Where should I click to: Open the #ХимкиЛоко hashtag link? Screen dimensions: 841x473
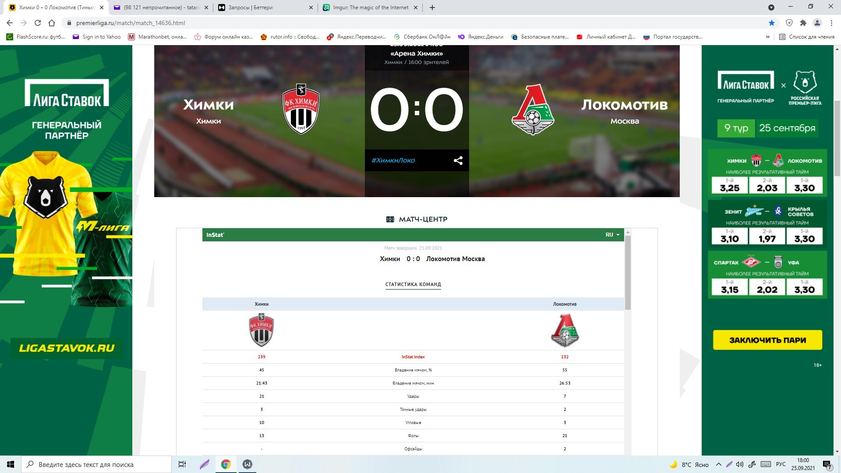pyautogui.click(x=393, y=160)
